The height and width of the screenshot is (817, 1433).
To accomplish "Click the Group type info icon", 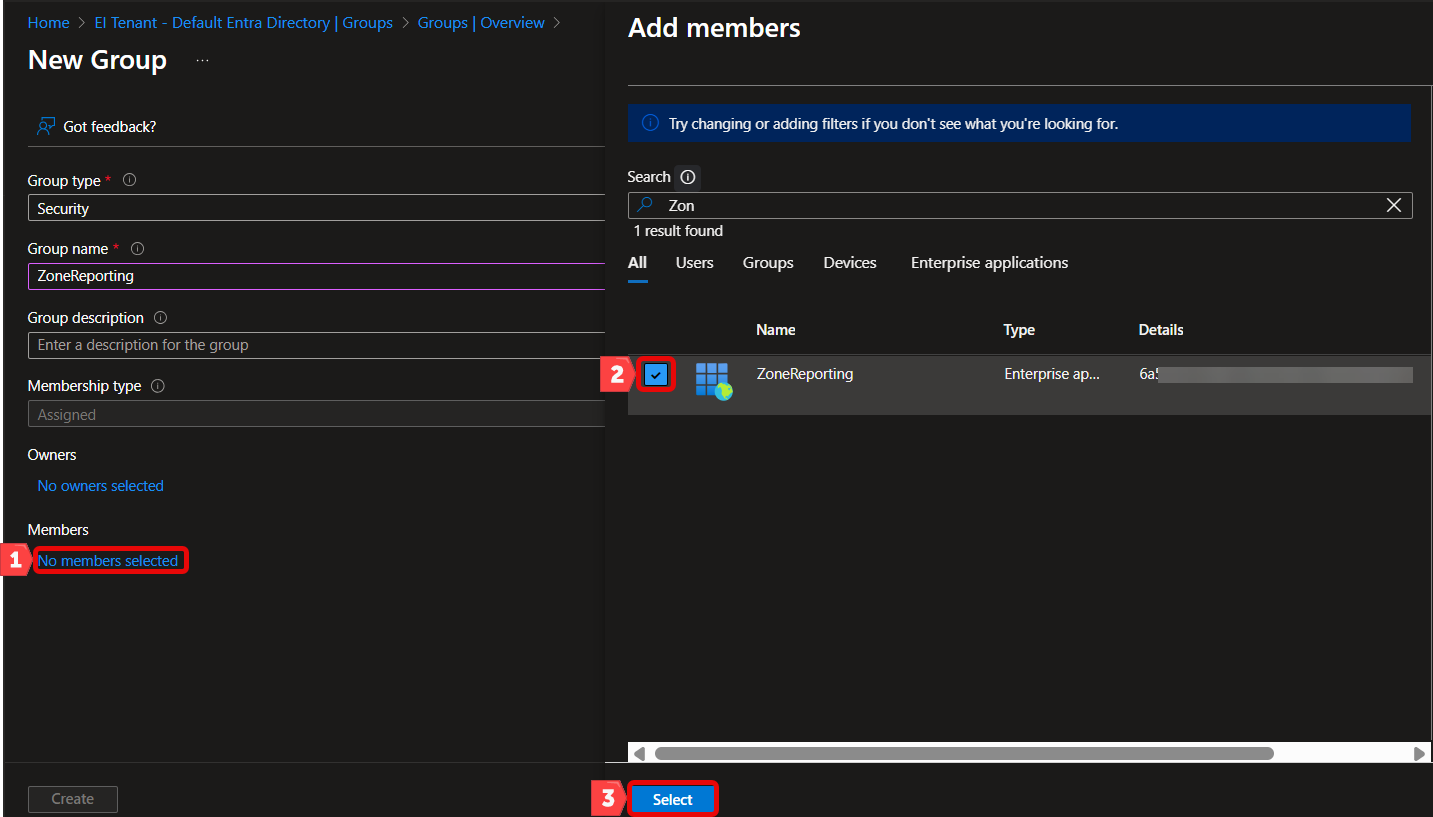I will [x=129, y=180].
